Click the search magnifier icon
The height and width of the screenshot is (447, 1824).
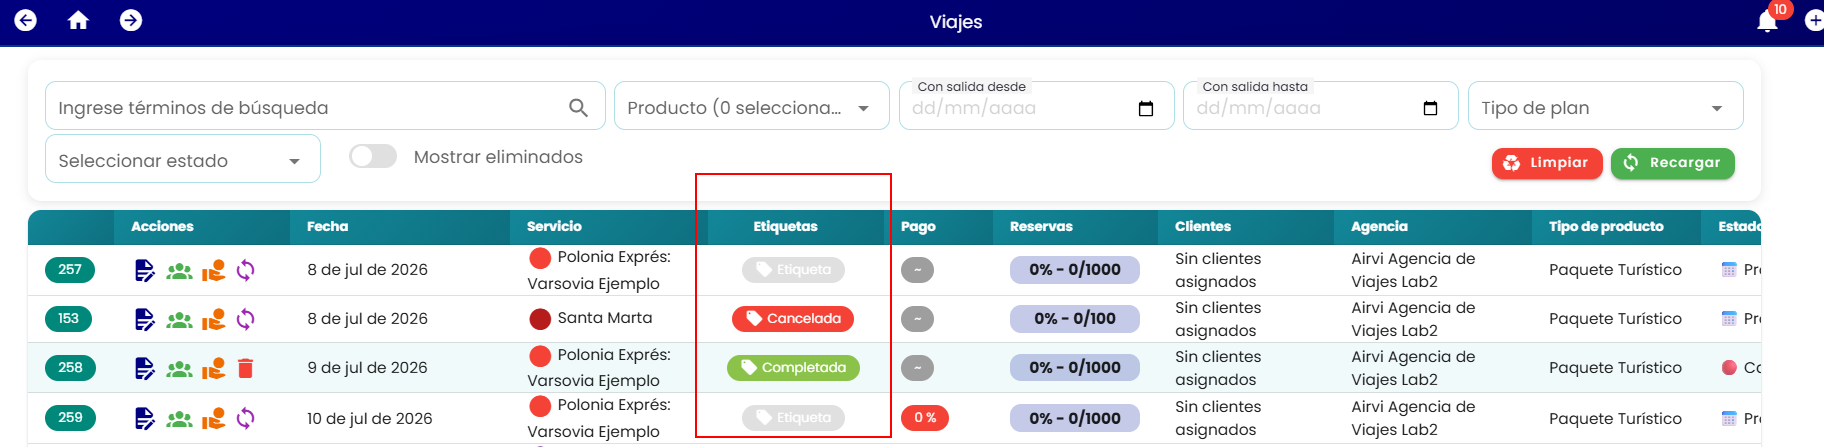578,107
